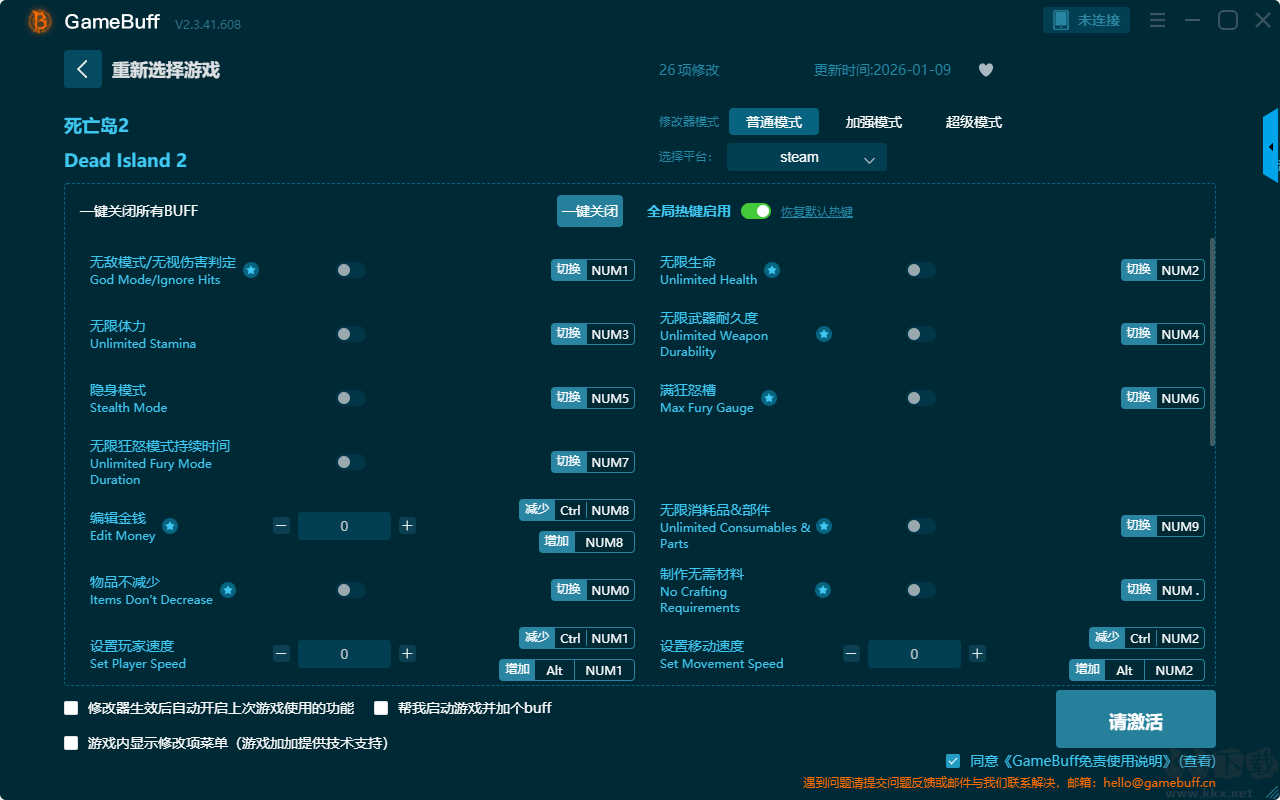
Task: Click the star icon next to Edit Money
Action: click(x=170, y=526)
